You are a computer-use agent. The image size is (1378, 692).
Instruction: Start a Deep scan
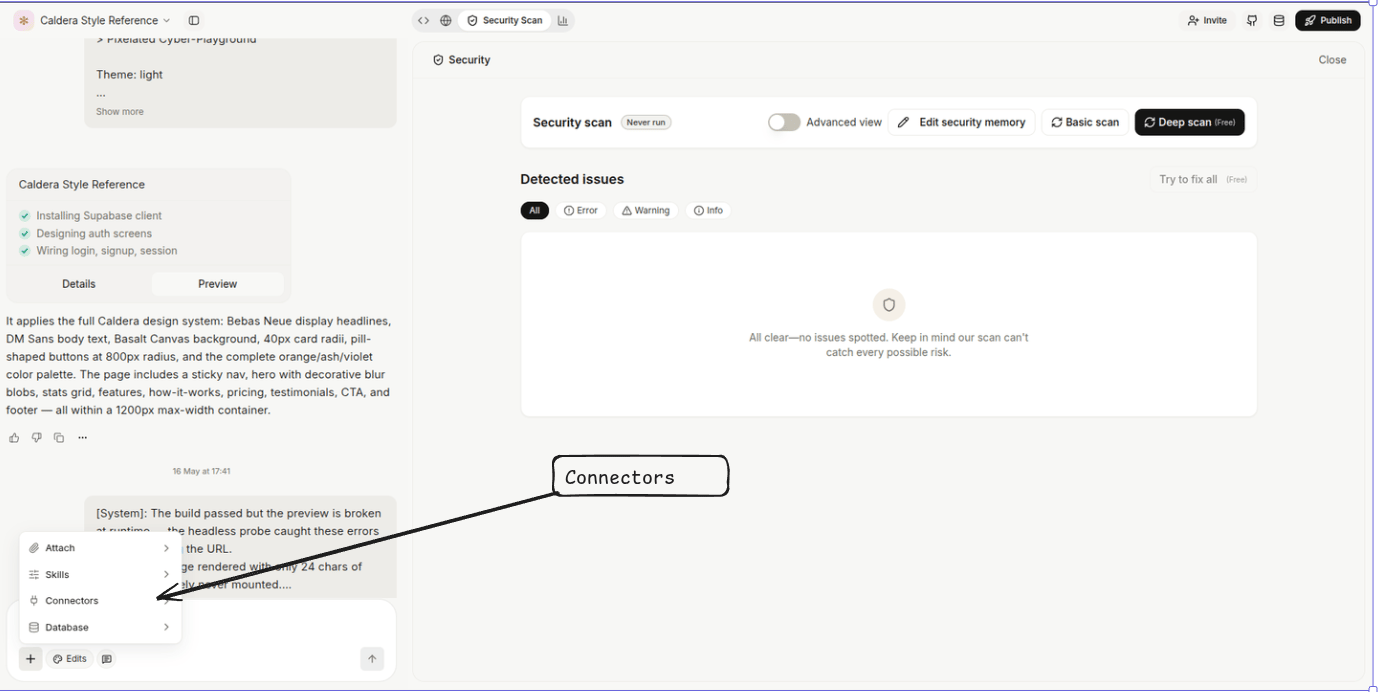pos(1189,122)
